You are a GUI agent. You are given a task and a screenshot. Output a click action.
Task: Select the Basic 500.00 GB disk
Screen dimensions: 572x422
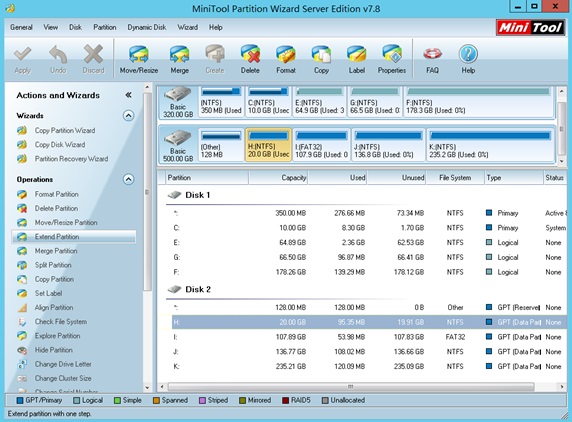pos(178,145)
